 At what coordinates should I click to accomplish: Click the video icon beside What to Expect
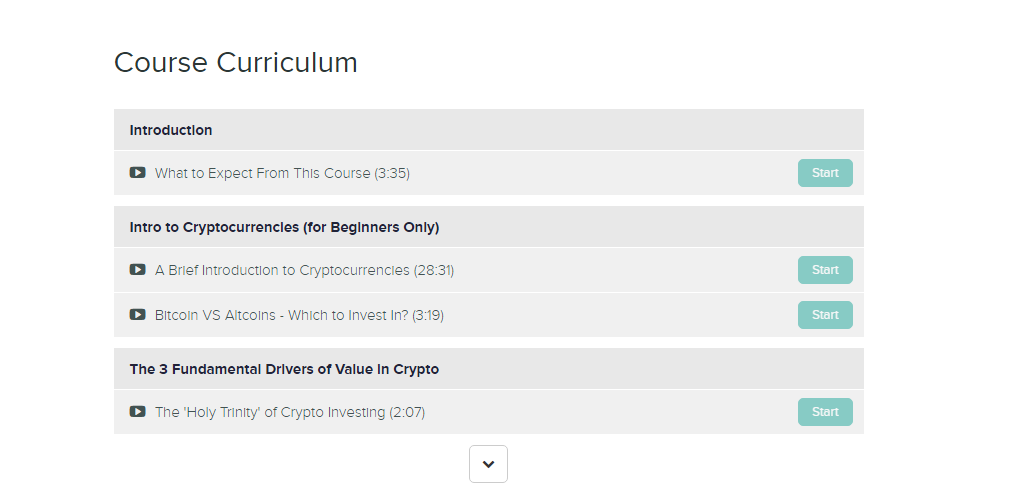coord(137,172)
